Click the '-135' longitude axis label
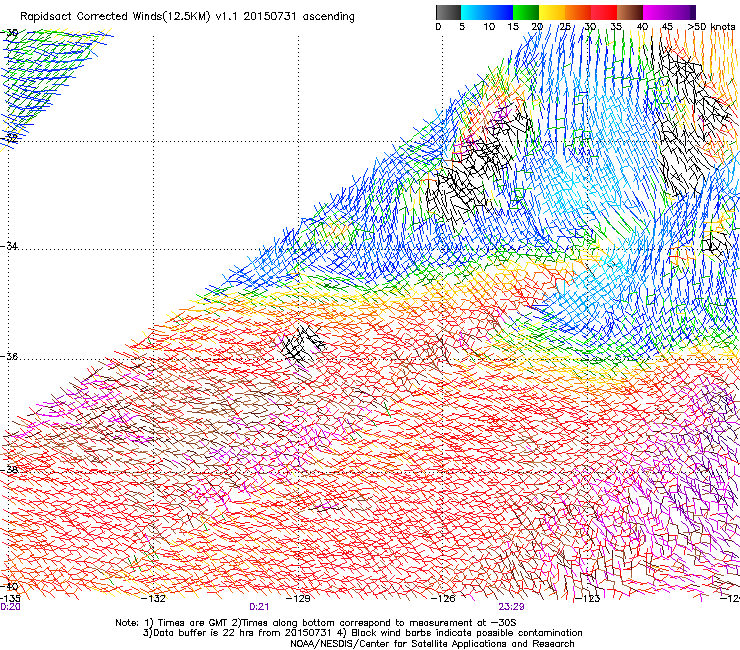740x650 pixels. 10,599
